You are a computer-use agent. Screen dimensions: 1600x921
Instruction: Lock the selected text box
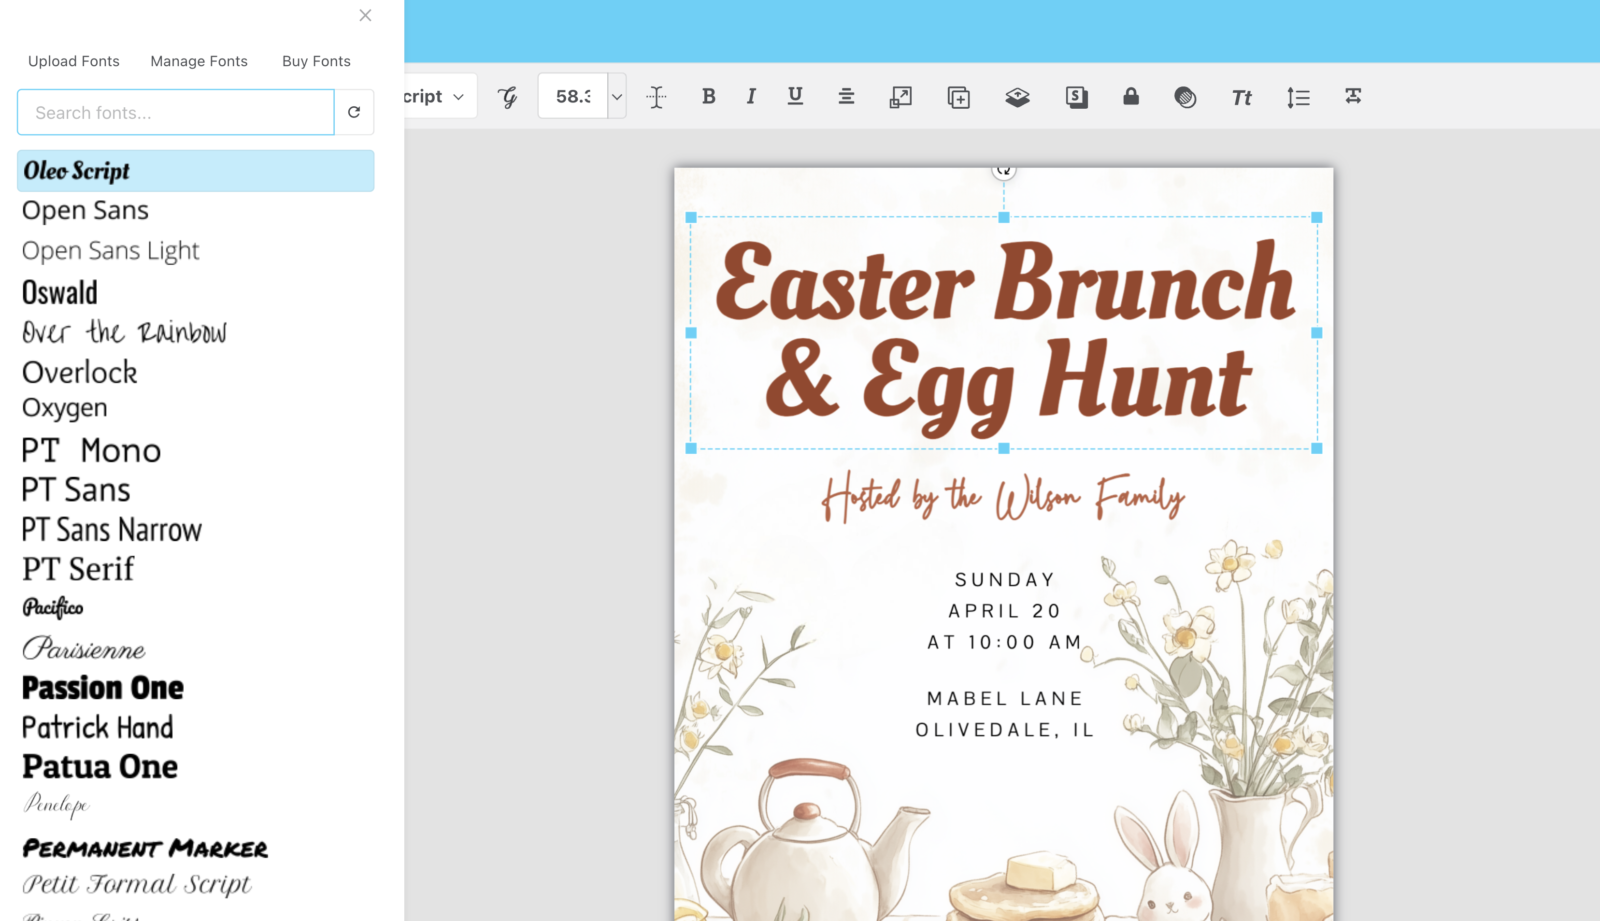pyautogui.click(x=1130, y=96)
